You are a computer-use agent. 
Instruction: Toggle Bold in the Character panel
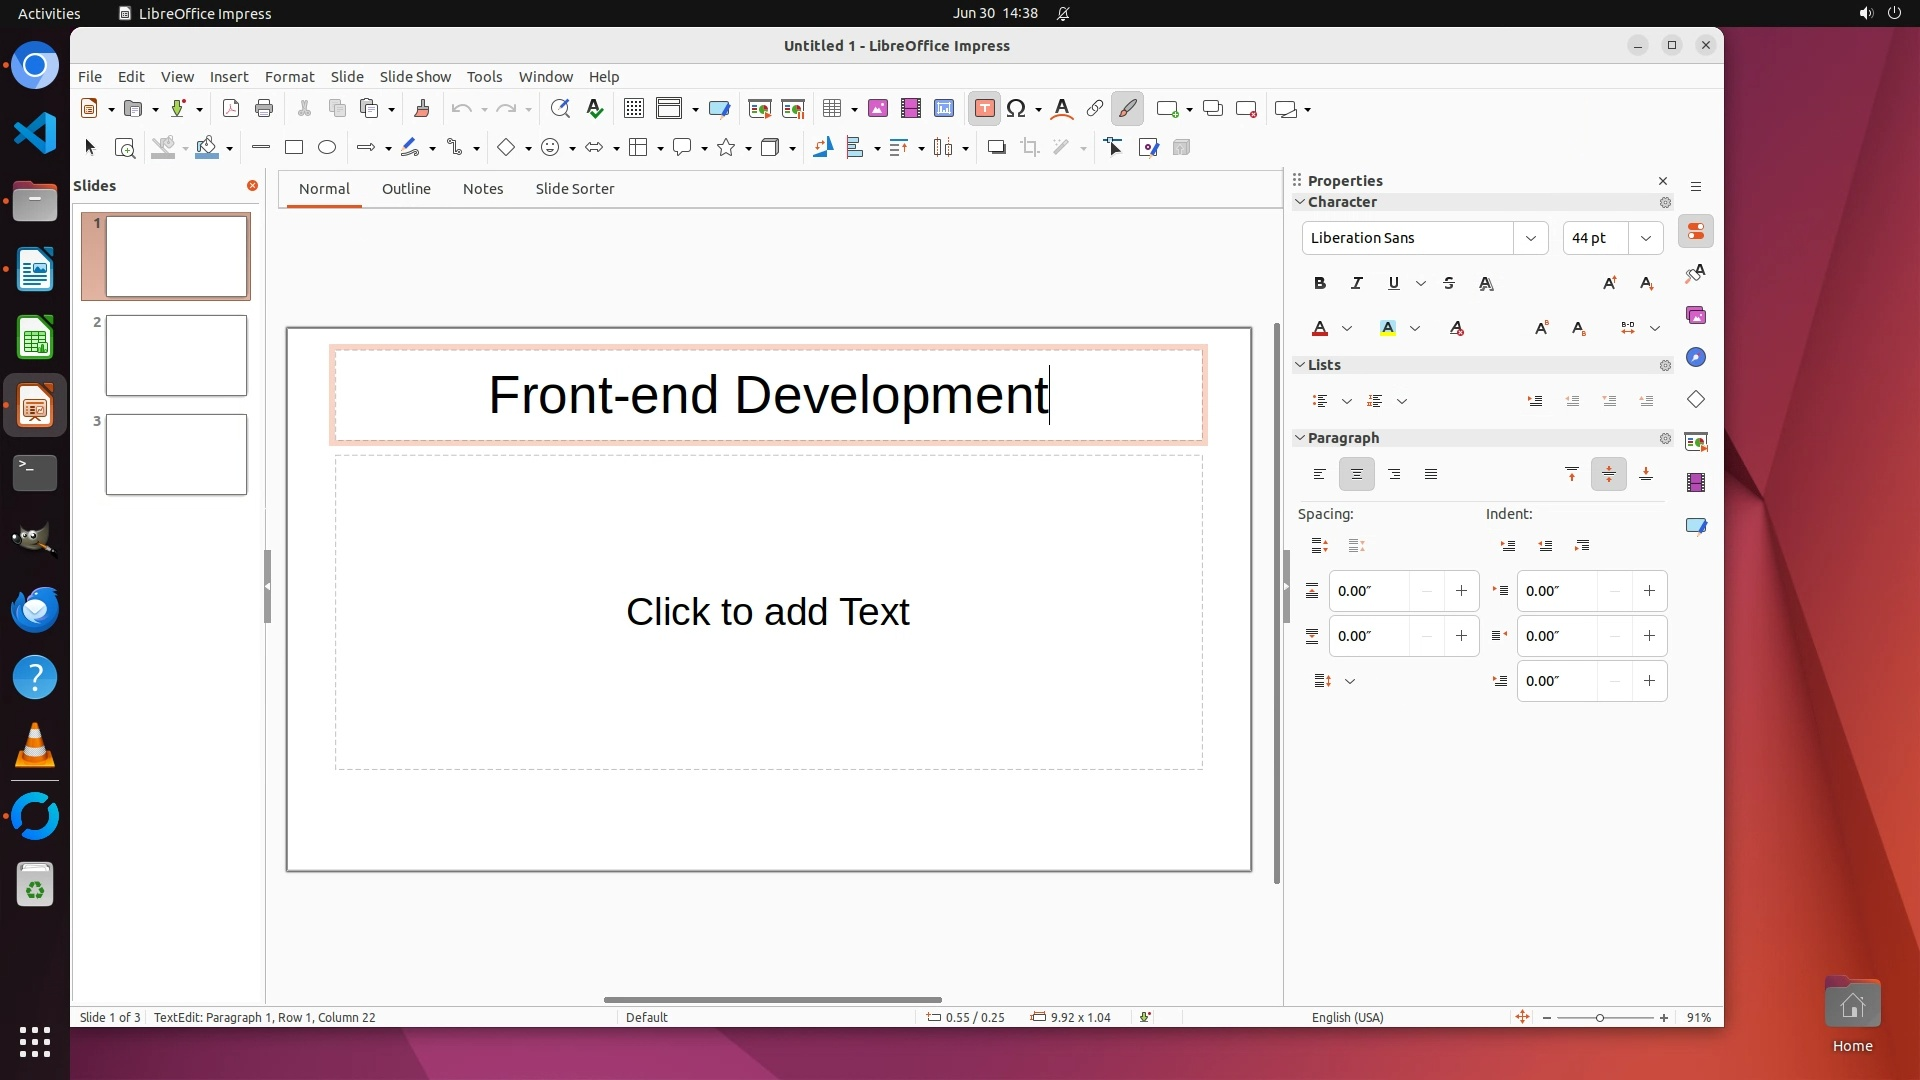coord(1320,284)
